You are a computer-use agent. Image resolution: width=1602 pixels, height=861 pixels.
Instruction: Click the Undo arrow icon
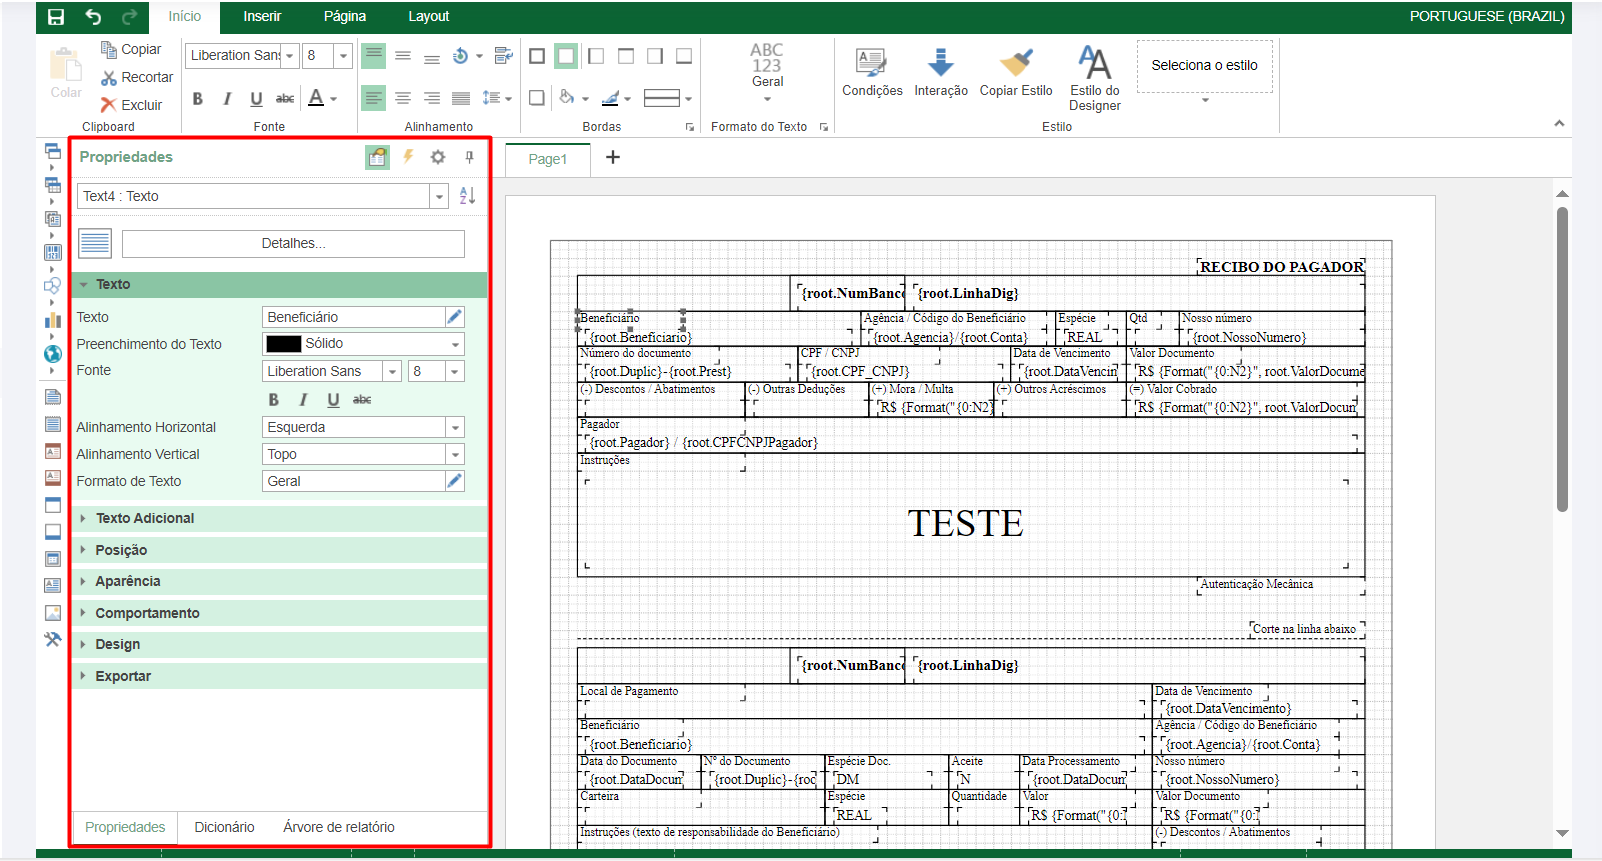point(93,17)
